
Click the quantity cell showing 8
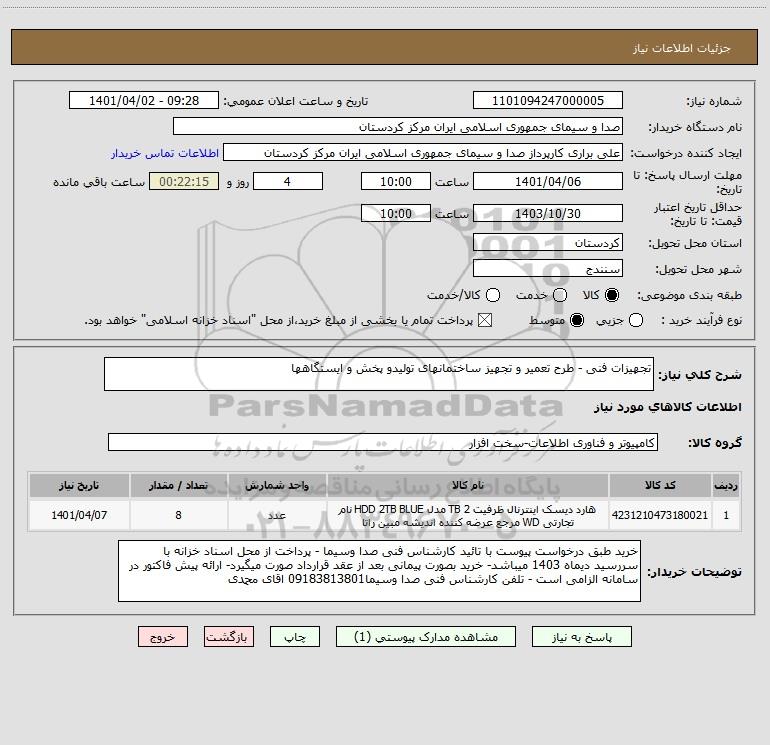pyautogui.click(x=178, y=515)
